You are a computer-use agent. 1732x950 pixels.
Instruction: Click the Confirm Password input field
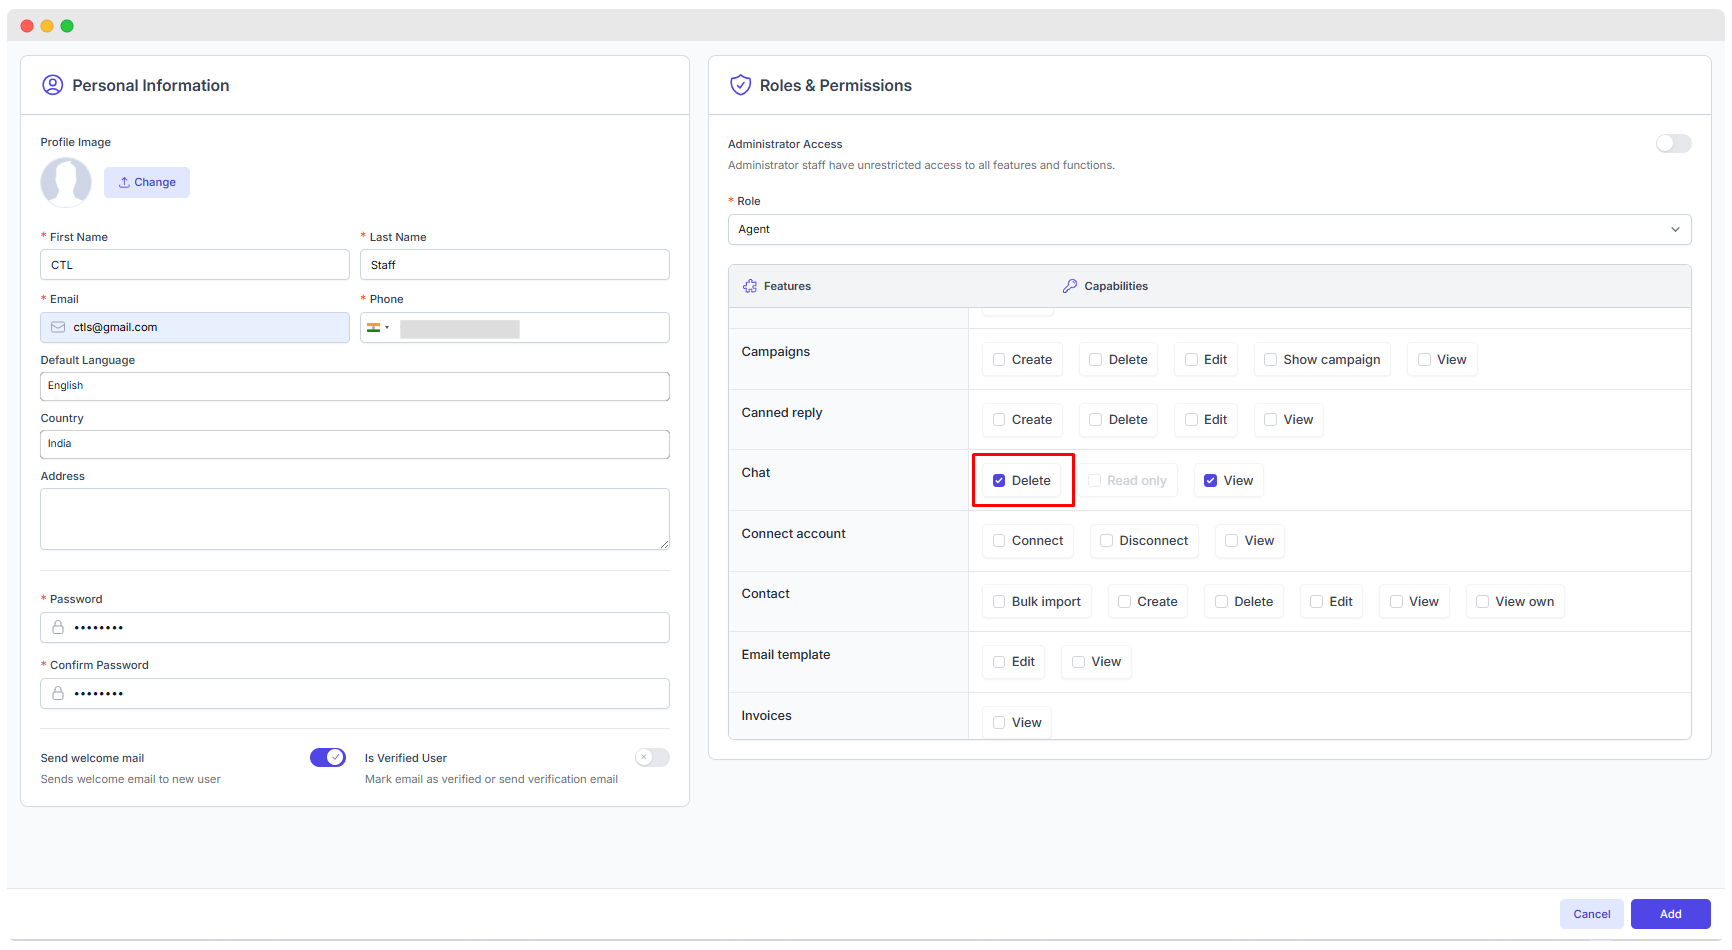click(x=355, y=693)
